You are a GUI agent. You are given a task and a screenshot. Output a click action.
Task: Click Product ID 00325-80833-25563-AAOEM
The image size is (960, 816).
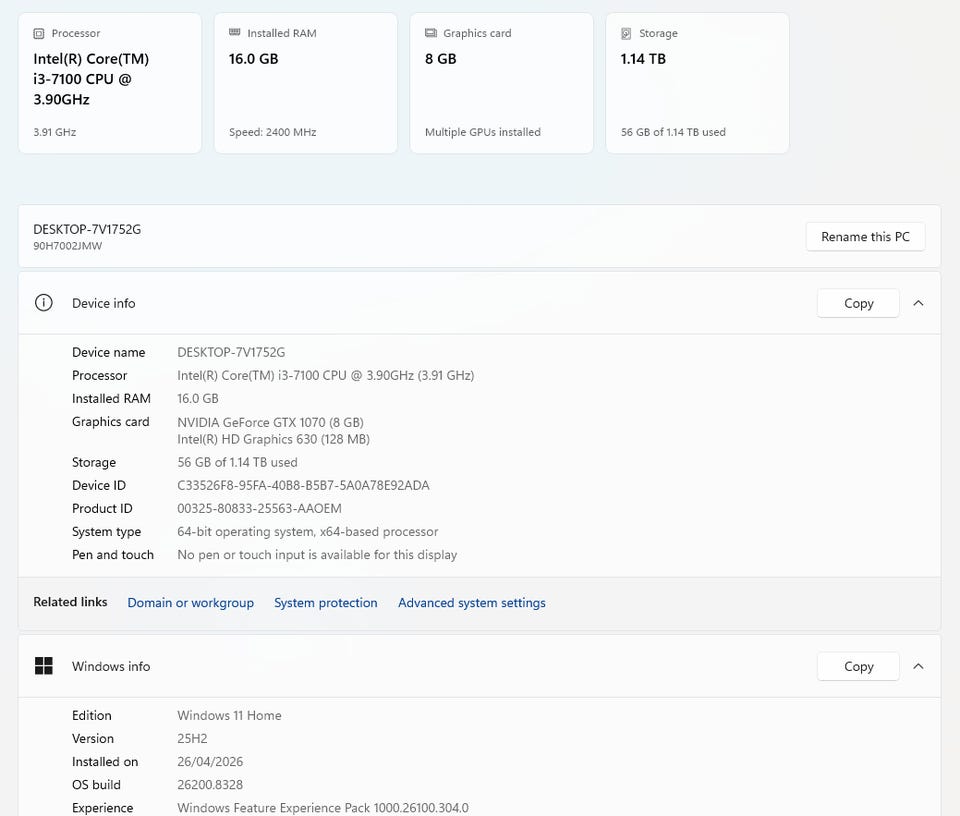pyautogui.click(x=259, y=509)
